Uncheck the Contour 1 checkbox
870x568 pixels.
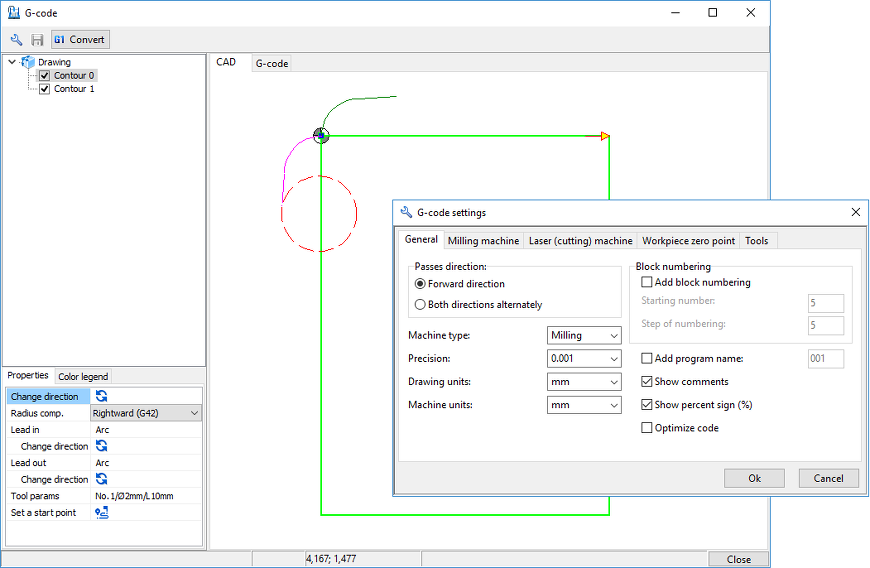coord(45,89)
